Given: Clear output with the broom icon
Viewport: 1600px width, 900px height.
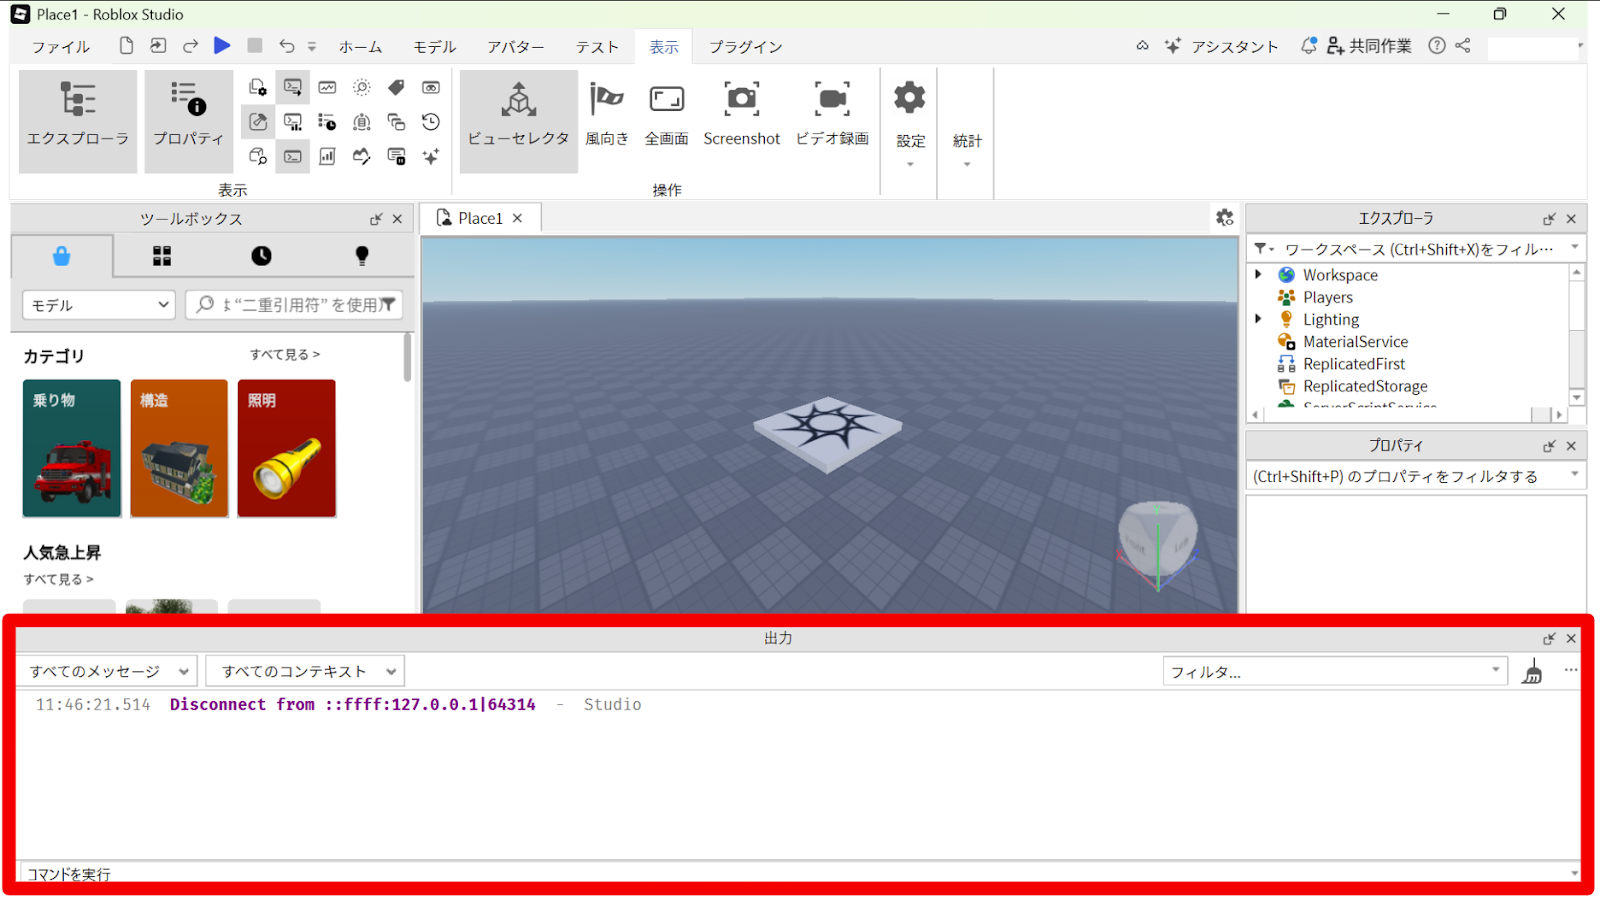Looking at the screenshot, I should [x=1532, y=672].
